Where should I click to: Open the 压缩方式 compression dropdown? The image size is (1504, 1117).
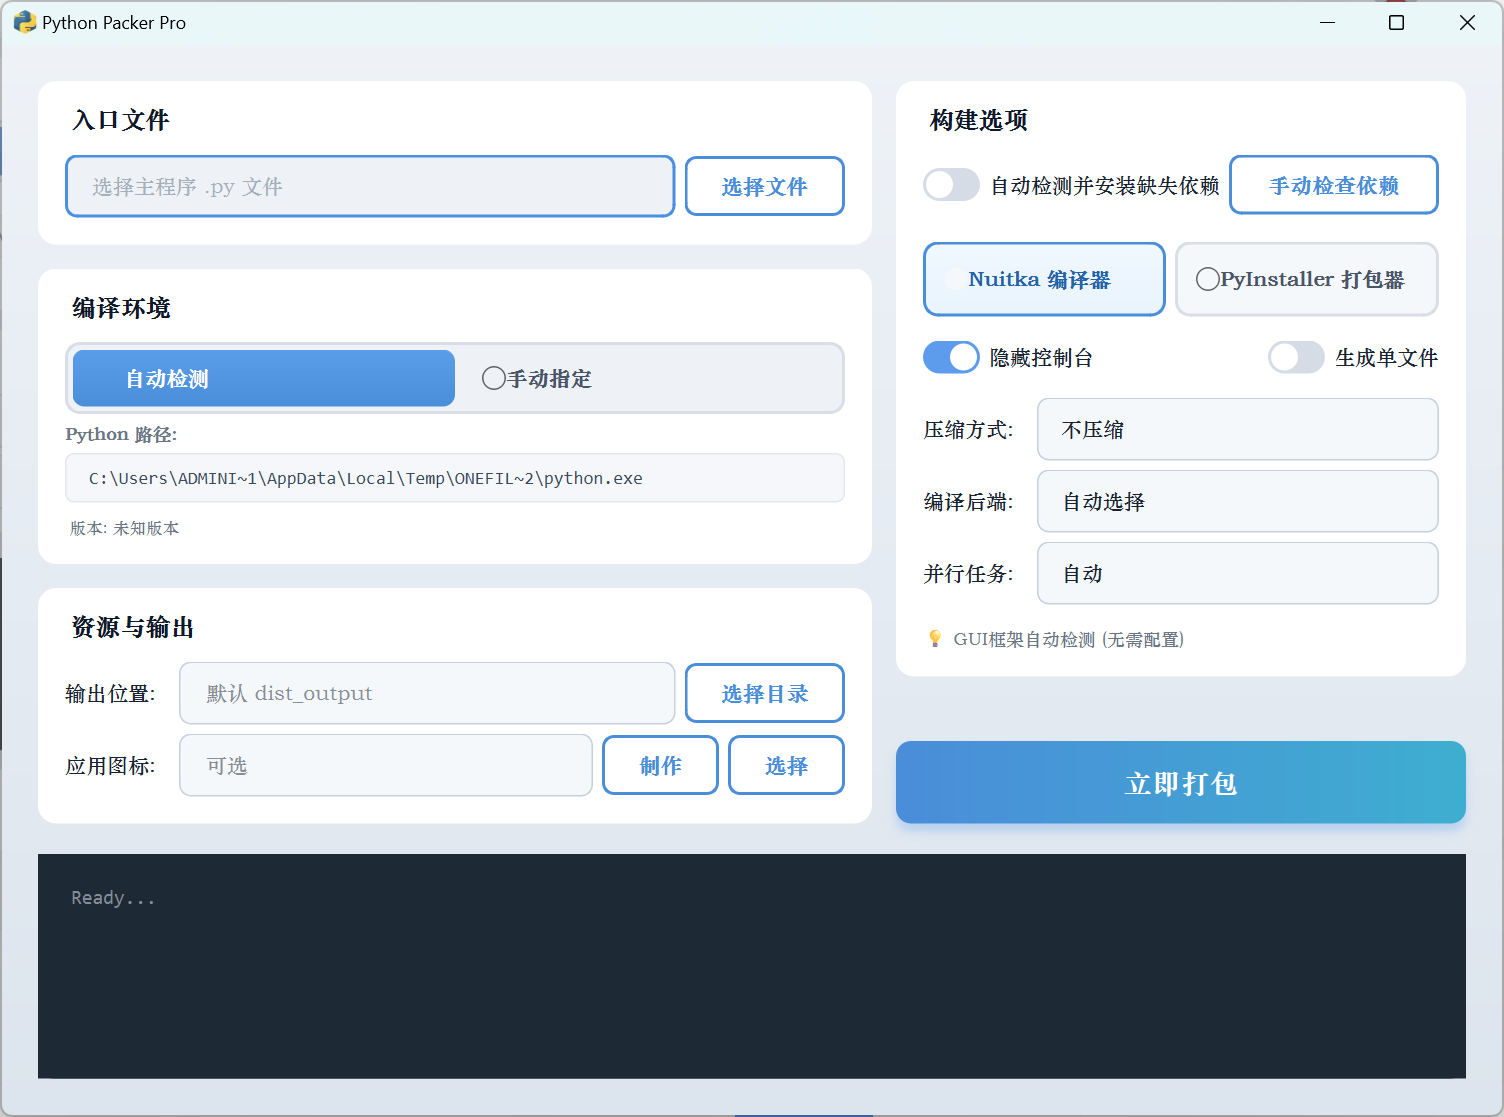1237,429
